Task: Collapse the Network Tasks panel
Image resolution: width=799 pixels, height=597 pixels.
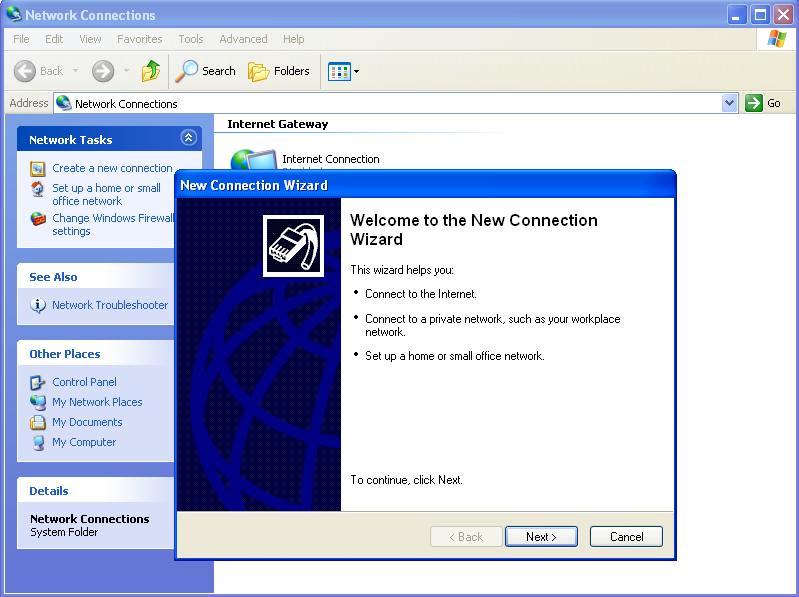Action: point(189,138)
